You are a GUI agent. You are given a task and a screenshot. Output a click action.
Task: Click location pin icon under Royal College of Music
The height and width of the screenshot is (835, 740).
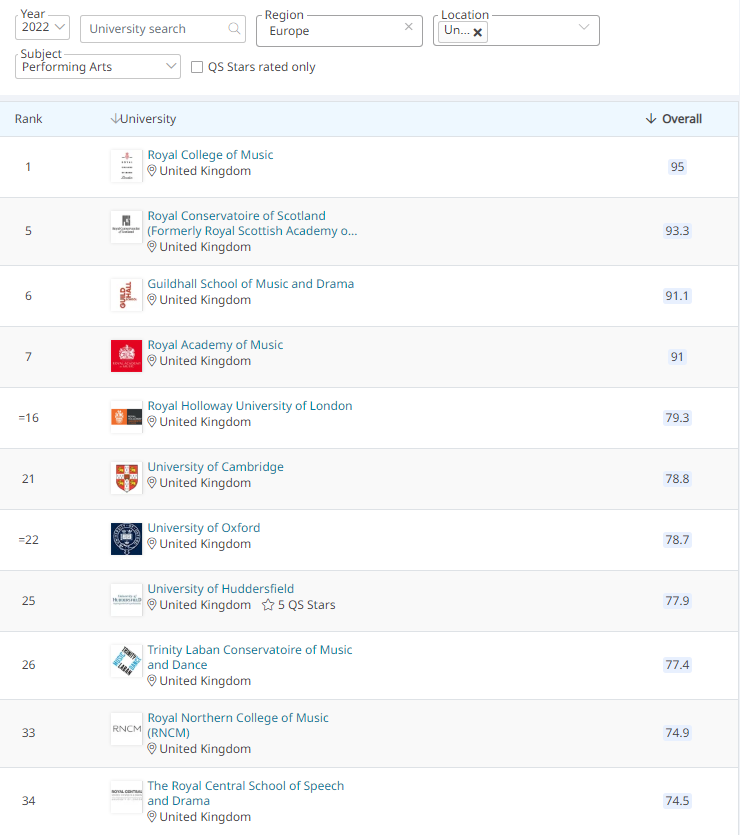click(x=152, y=171)
